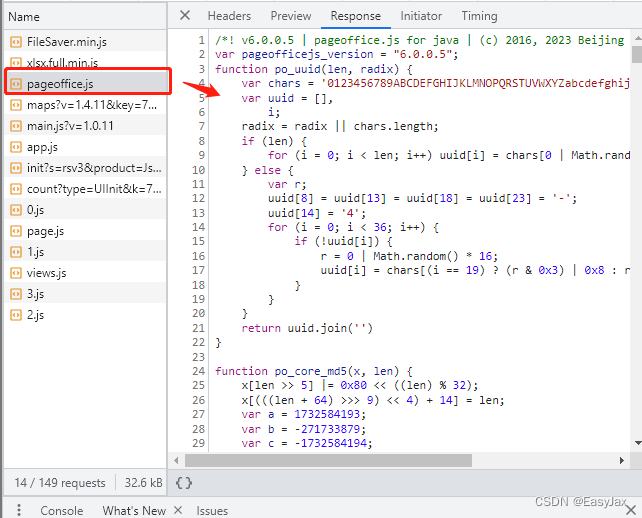The height and width of the screenshot is (518, 642).
Task: Click the vertical scrollbar down arrow
Action: coord(637,443)
